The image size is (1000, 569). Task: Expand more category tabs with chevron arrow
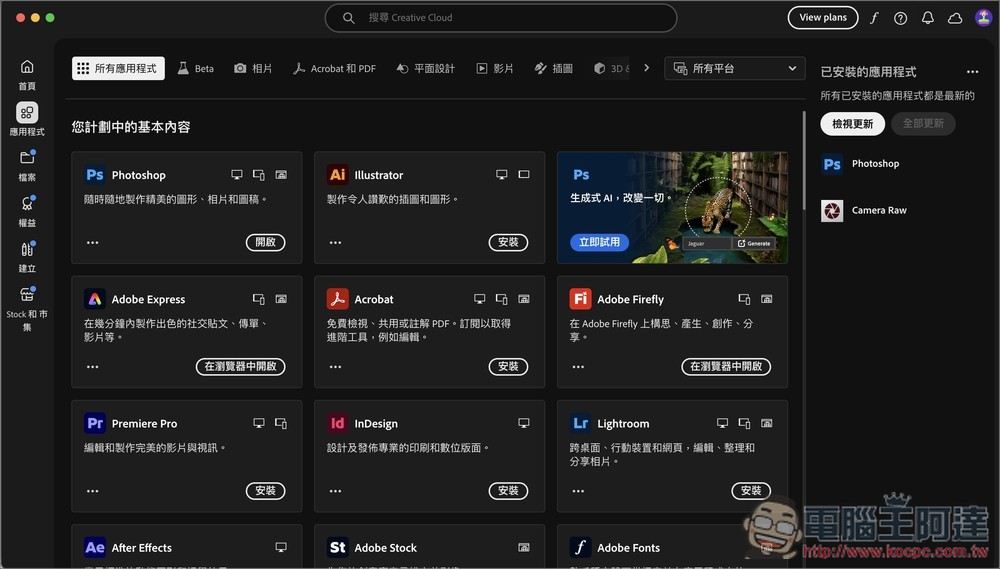pyautogui.click(x=647, y=68)
